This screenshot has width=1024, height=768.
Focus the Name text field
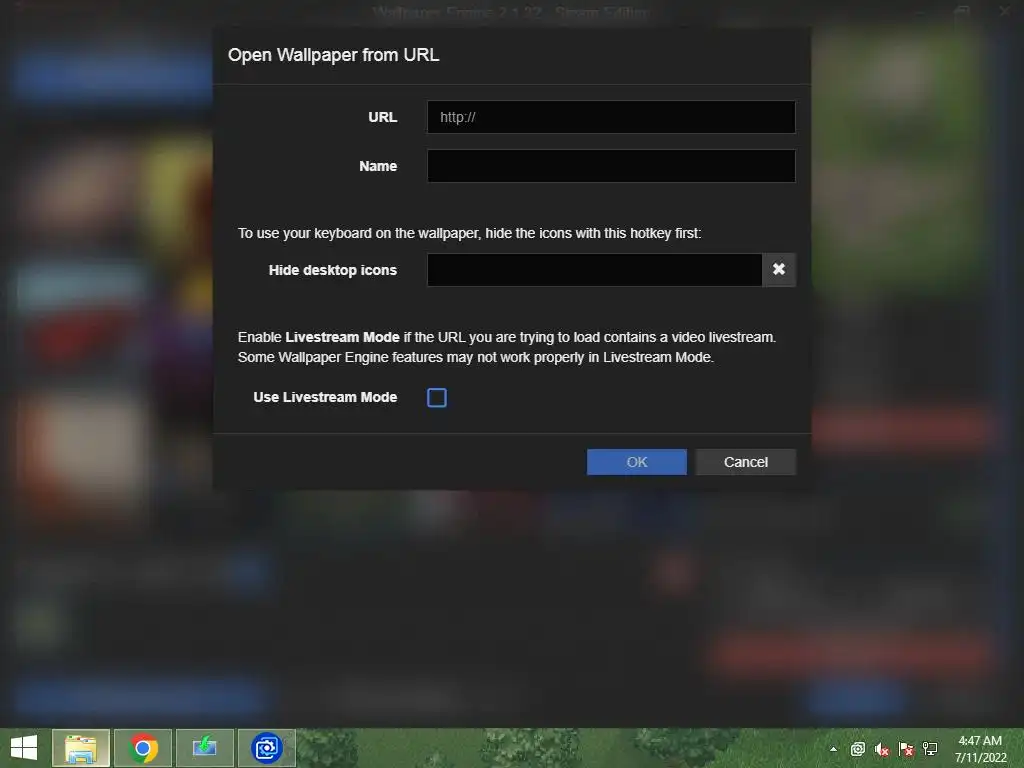(x=611, y=166)
